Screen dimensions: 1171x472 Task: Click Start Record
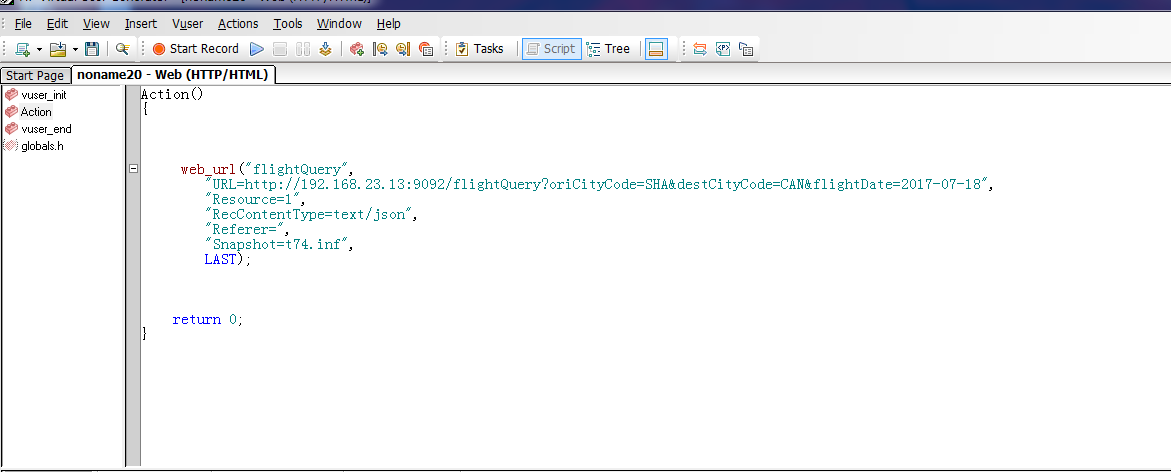pos(196,49)
